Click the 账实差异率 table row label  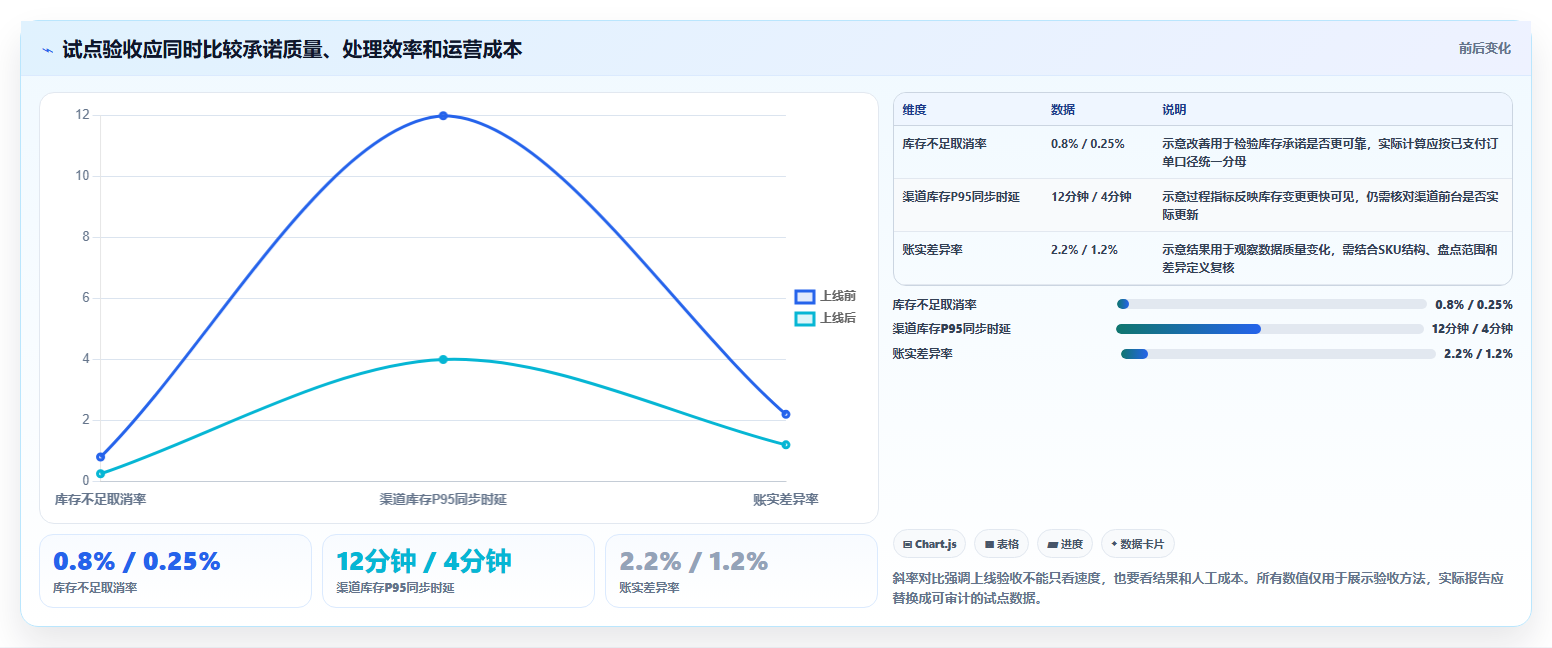(x=932, y=249)
